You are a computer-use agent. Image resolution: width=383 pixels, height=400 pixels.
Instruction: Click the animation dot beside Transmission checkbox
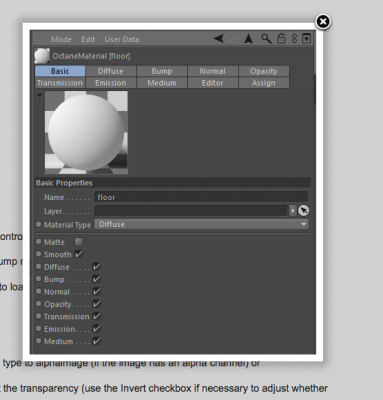coord(39,316)
